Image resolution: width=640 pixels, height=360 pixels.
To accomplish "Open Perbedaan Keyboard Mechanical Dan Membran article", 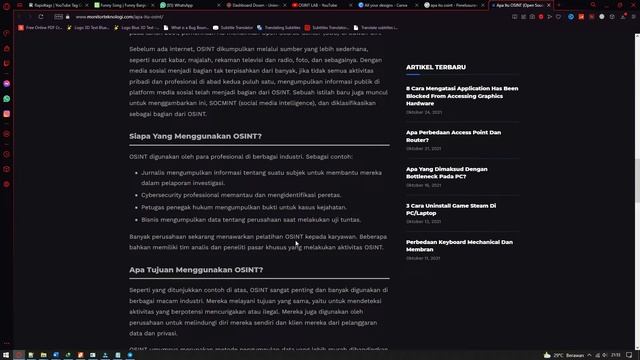I will pyautogui.click(x=459, y=246).
